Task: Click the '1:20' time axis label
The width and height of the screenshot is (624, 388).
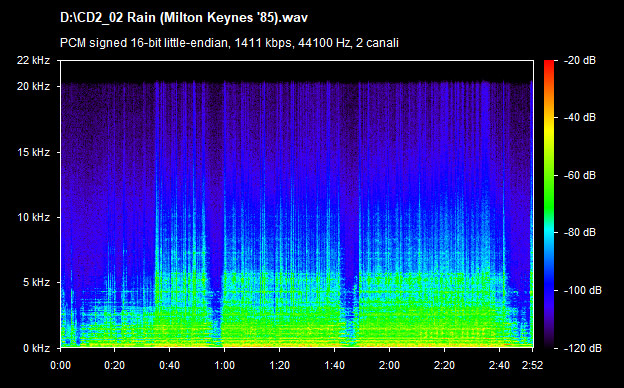Action: tap(279, 365)
